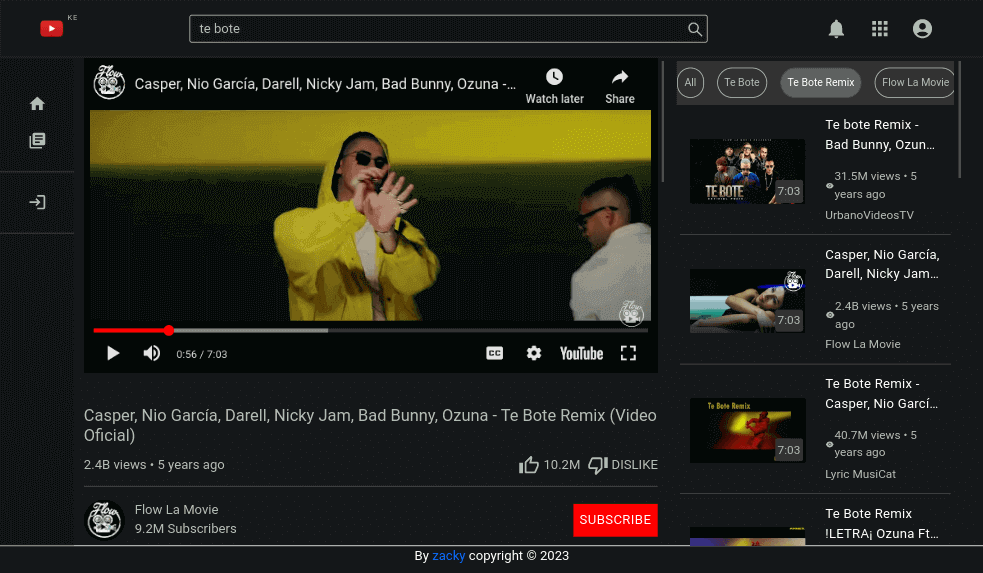The image size is (983, 573).
Task: Toggle closed captions (CC)
Action: [495, 354]
